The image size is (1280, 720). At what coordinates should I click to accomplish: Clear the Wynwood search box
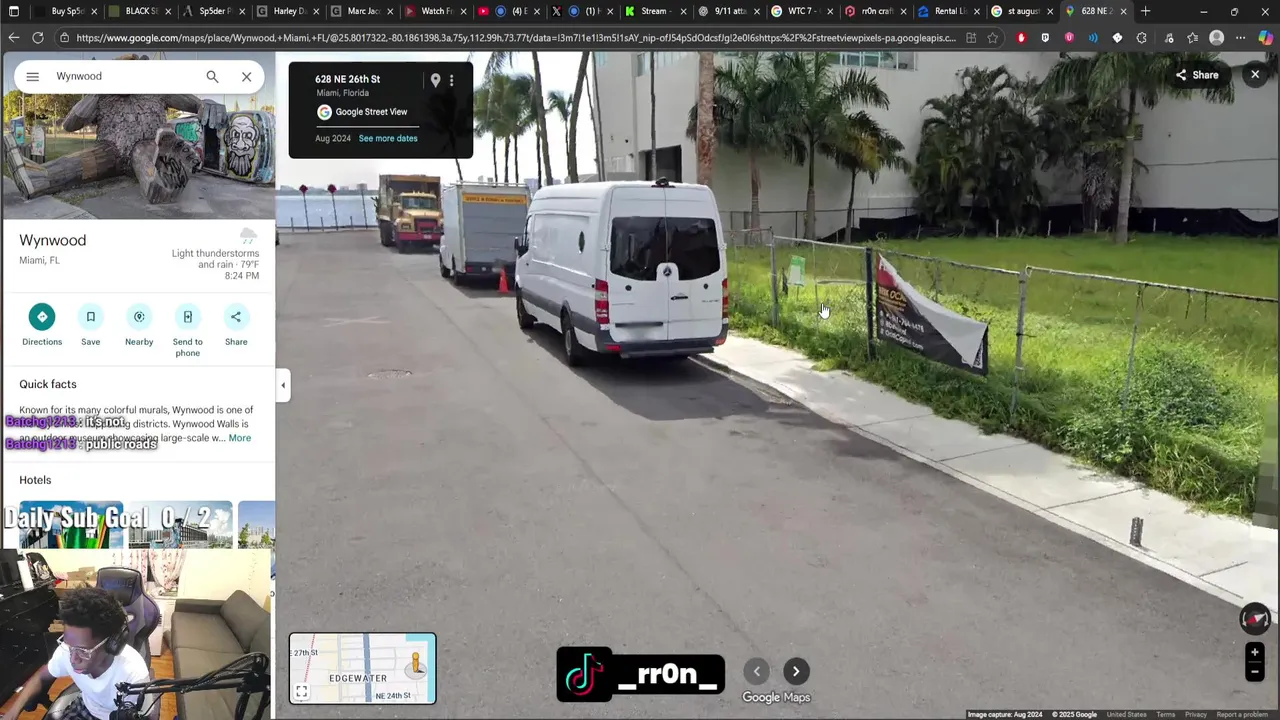(246, 76)
